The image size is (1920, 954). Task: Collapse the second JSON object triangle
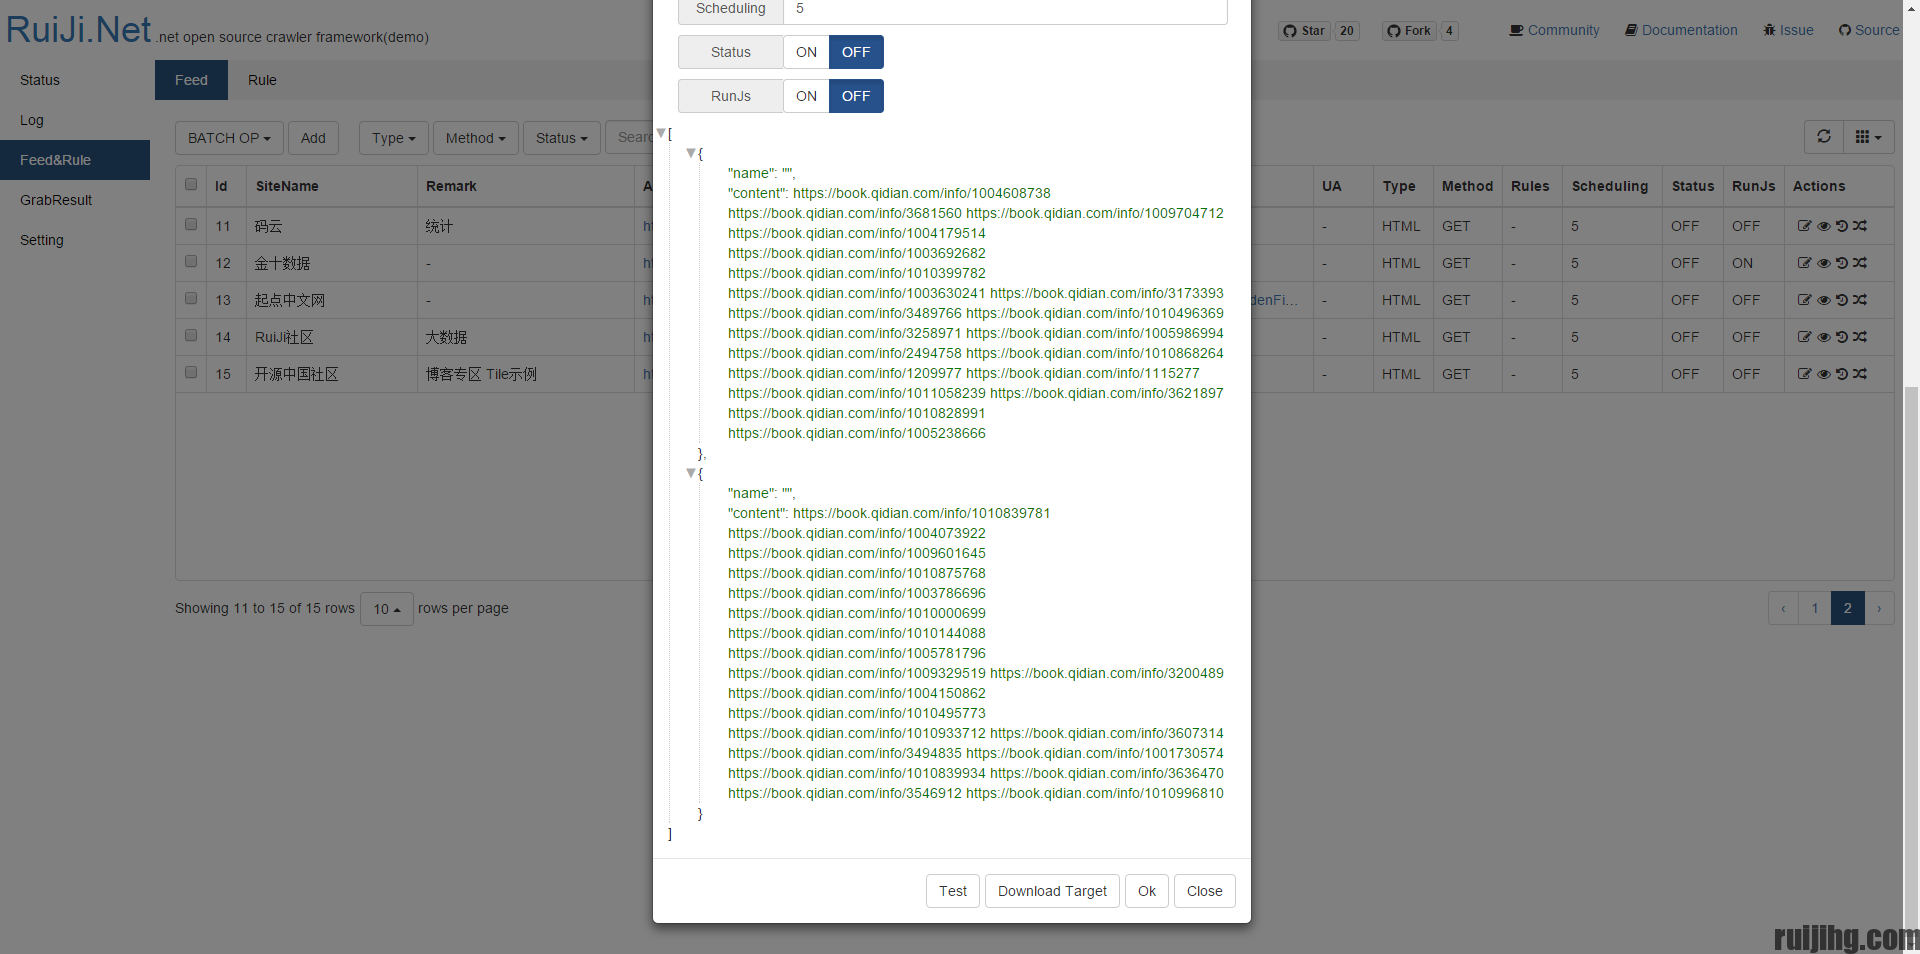point(691,473)
